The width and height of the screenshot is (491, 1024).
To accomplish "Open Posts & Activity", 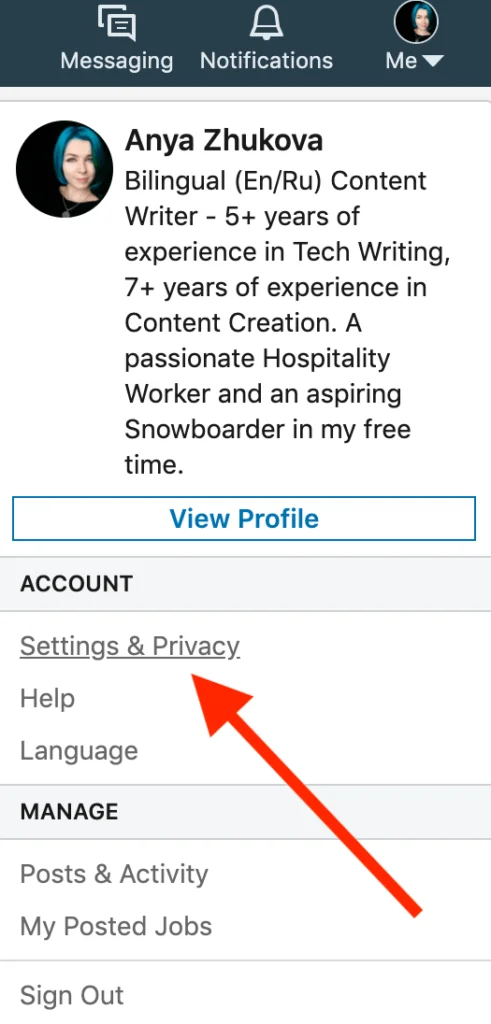I will pyautogui.click(x=114, y=874).
